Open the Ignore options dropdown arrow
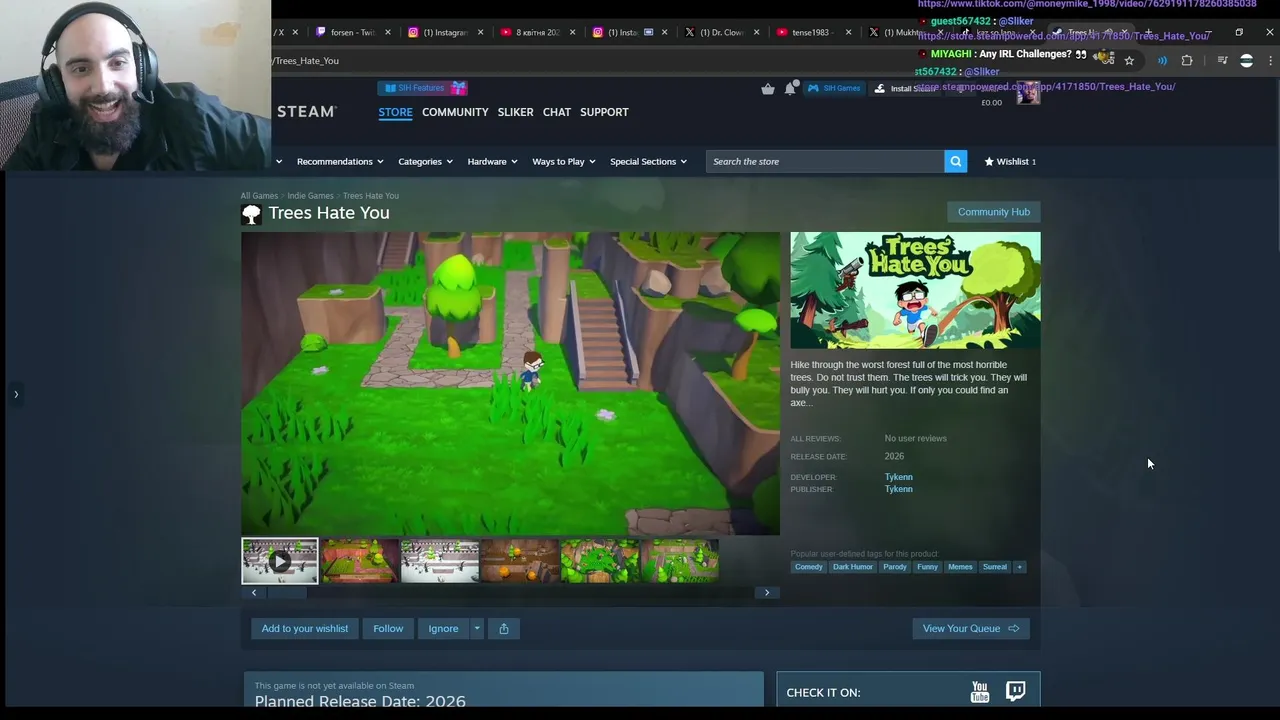Image resolution: width=1280 pixels, height=720 pixels. tap(477, 628)
